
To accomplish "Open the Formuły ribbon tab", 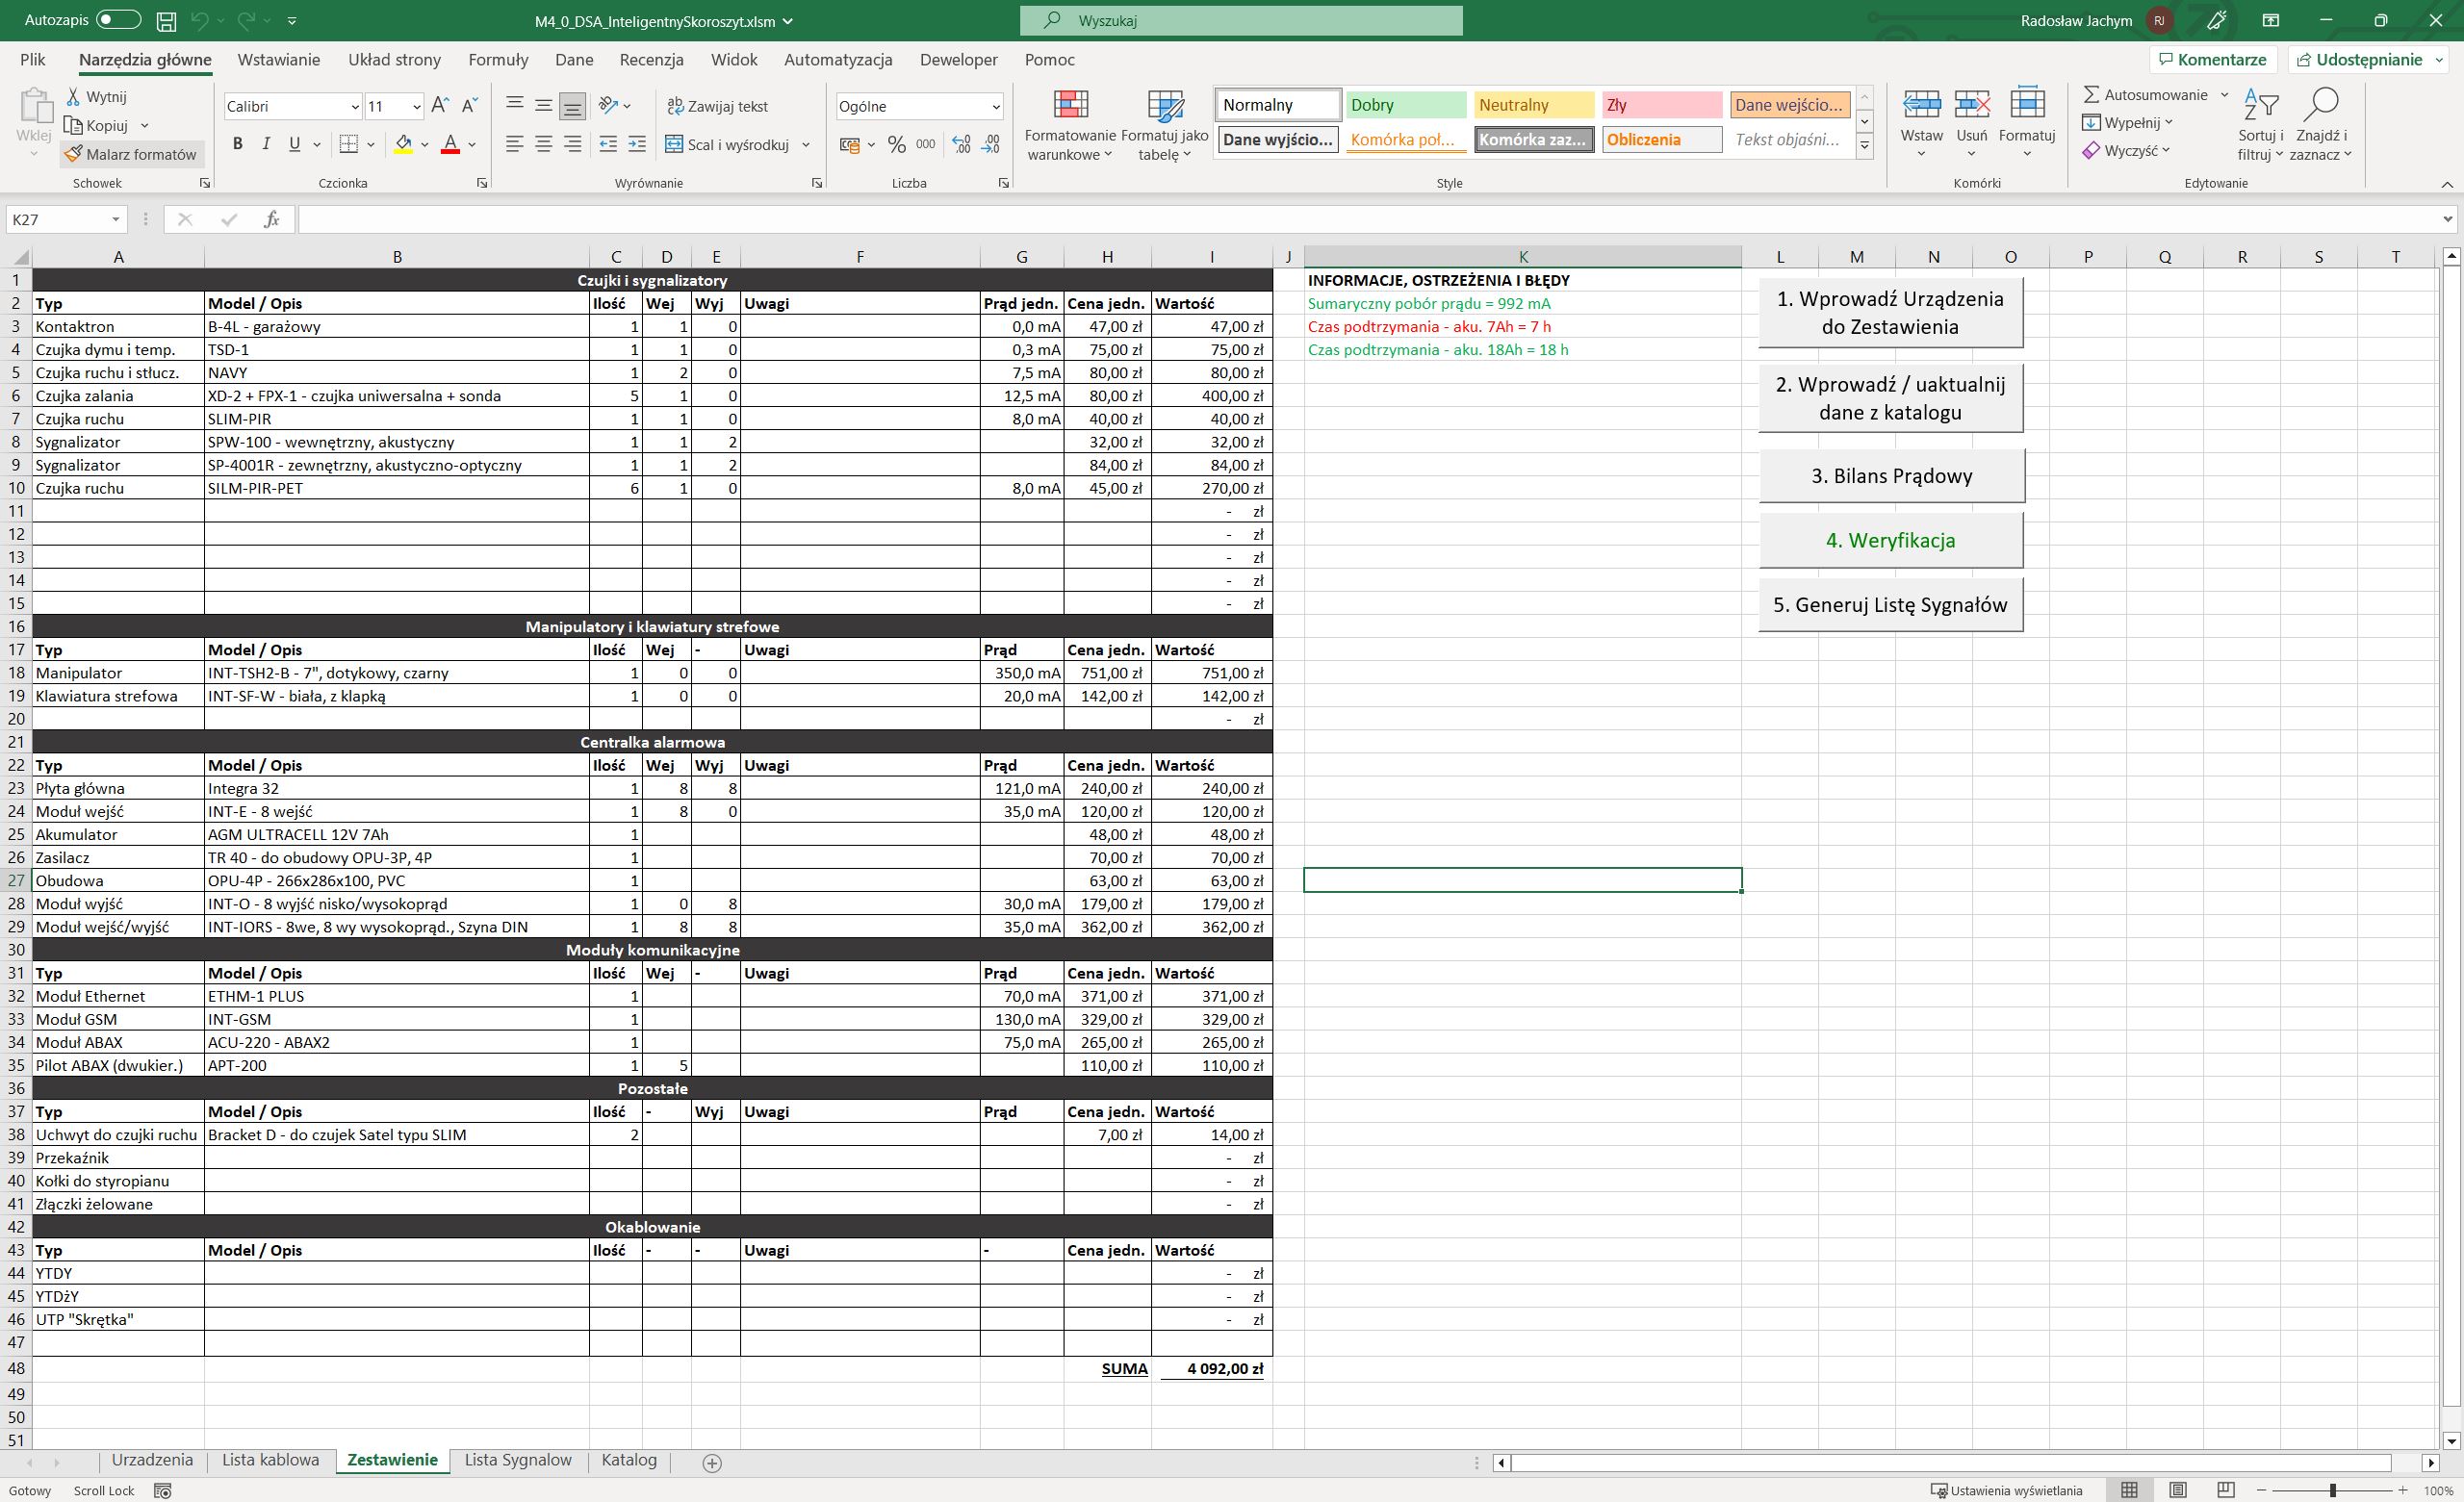I will (498, 60).
